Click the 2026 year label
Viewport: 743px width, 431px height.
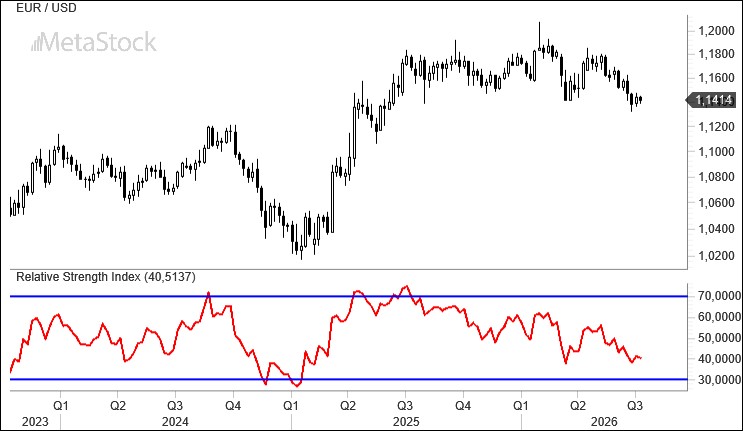click(604, 422)
